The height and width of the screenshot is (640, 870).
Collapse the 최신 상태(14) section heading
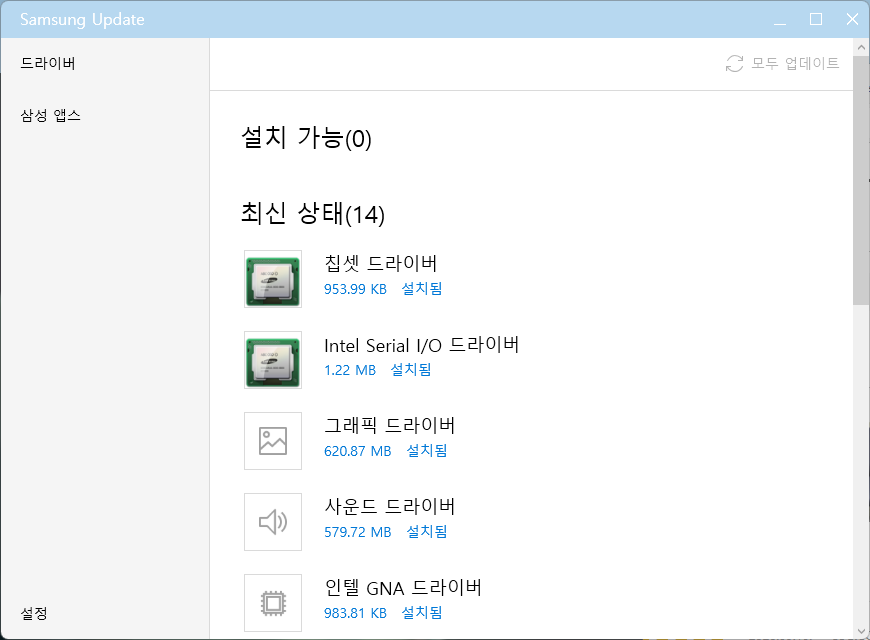312,213
